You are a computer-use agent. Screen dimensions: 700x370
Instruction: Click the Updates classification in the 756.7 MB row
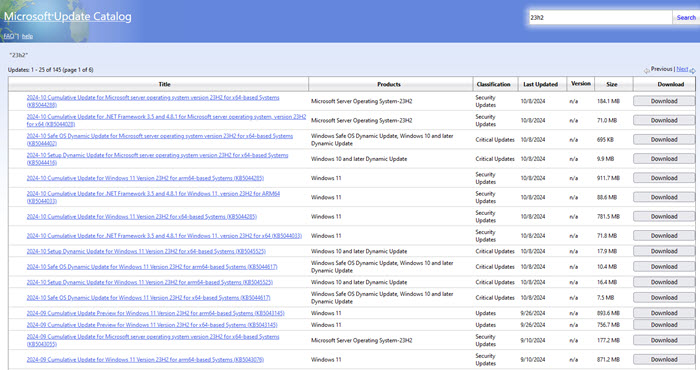click(x=485, y=324)
